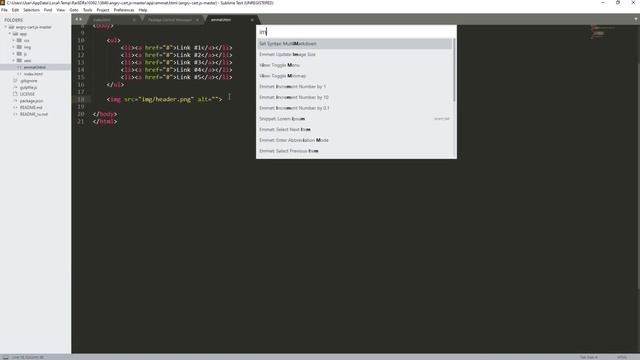
Task: Click the command palette list scrollbar
Action: tap(454, 70)
